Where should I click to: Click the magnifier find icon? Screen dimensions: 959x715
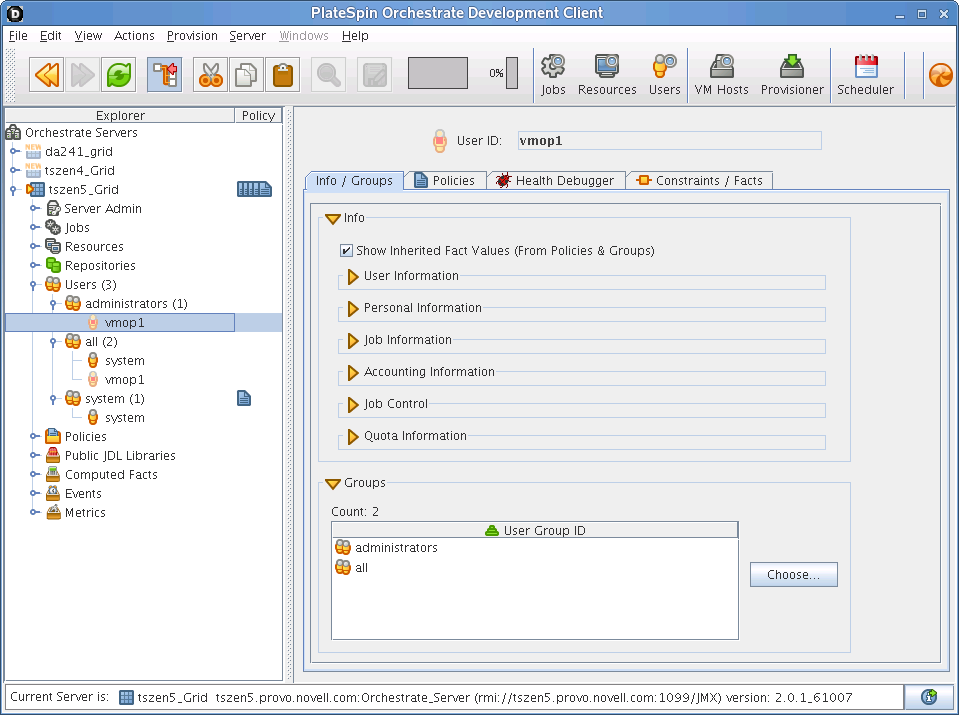(328, 75)
